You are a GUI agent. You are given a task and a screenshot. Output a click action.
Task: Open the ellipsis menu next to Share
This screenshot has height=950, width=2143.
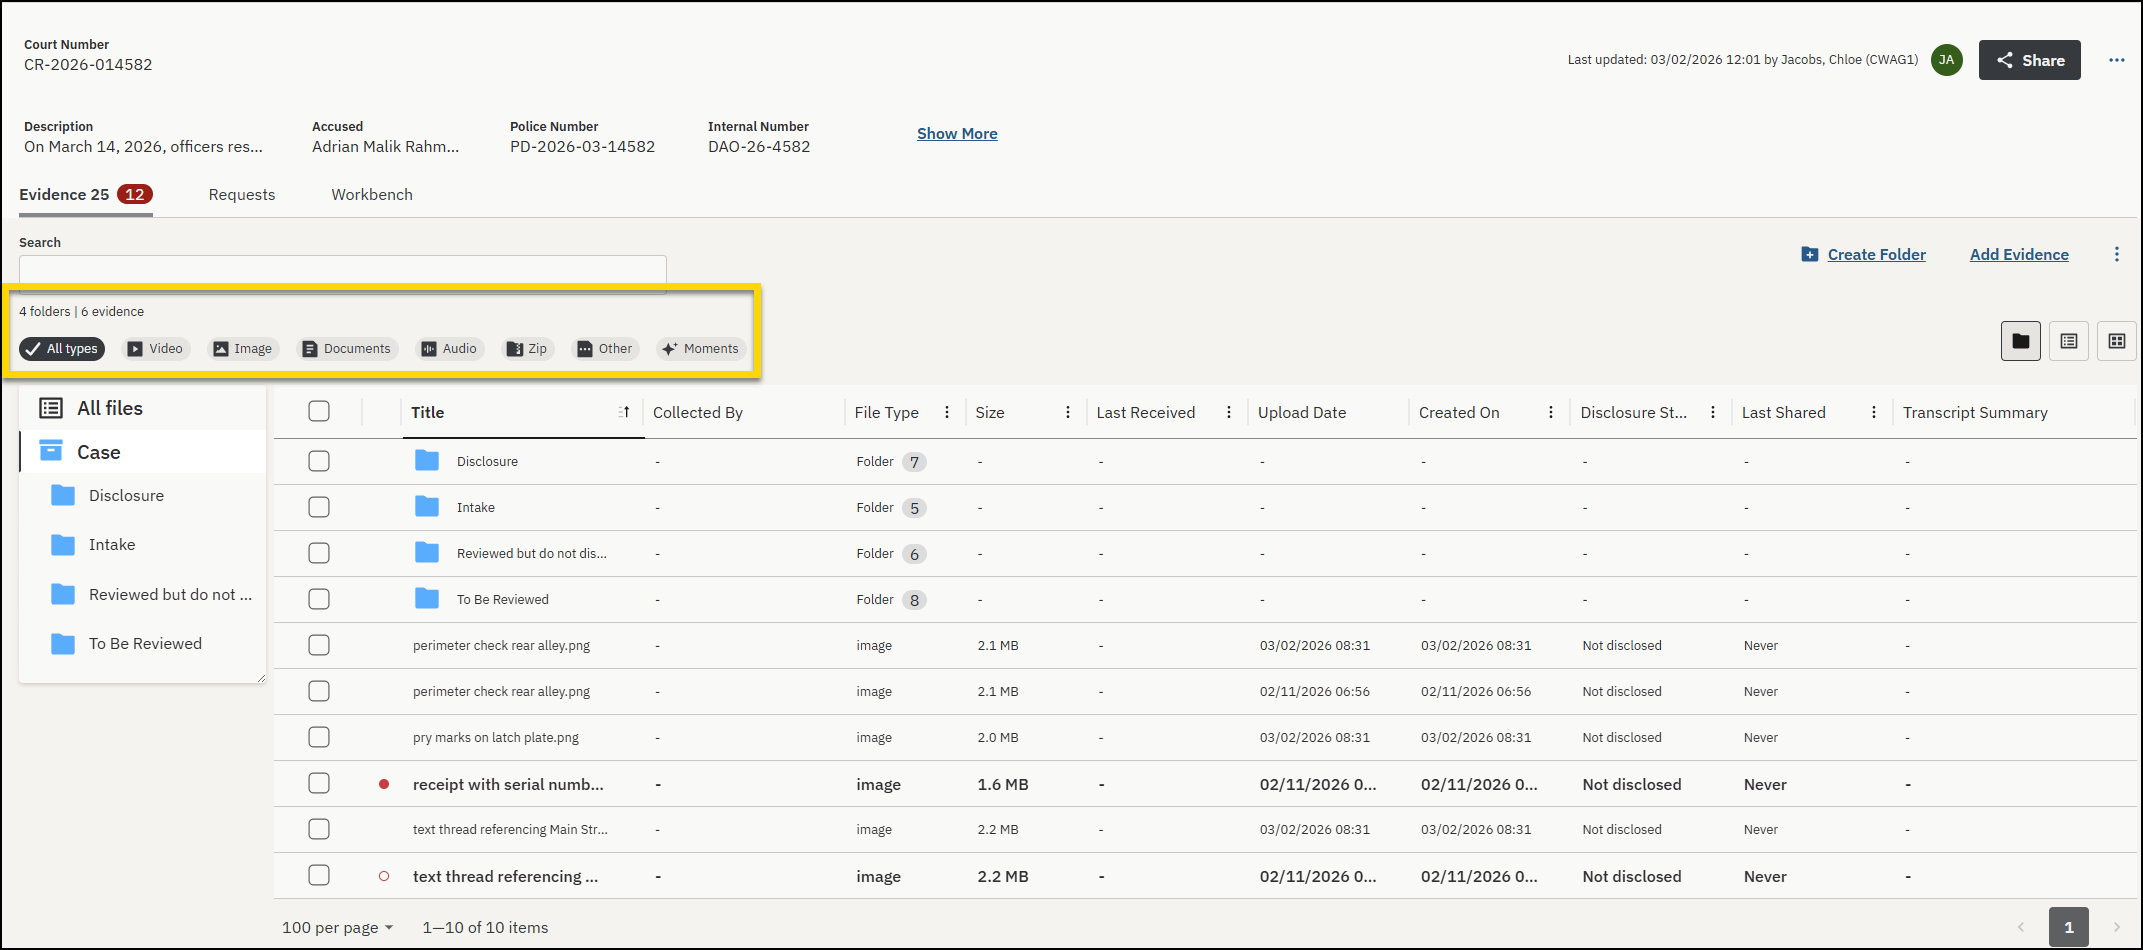click(2117, 60)
